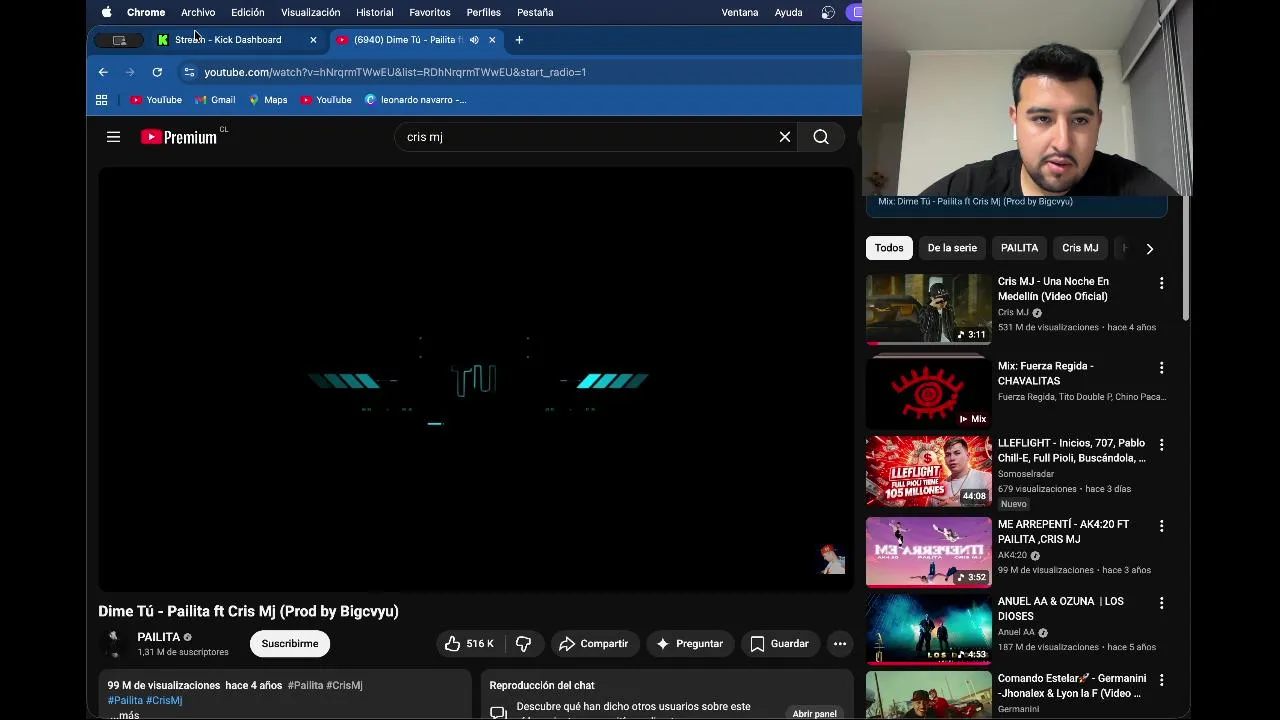The width and height of the screenshot is (1280, 720).
Task: Clear the cris mj search text
Action: click(x=785, y=137)
